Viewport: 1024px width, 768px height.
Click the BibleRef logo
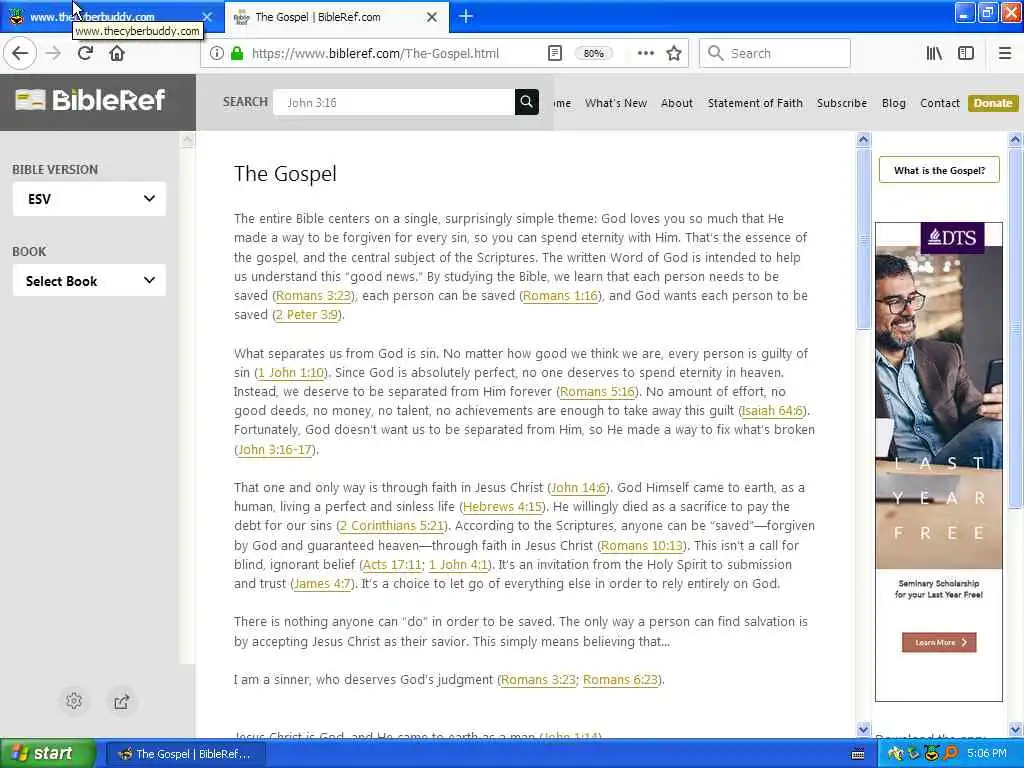click(90, 100)
